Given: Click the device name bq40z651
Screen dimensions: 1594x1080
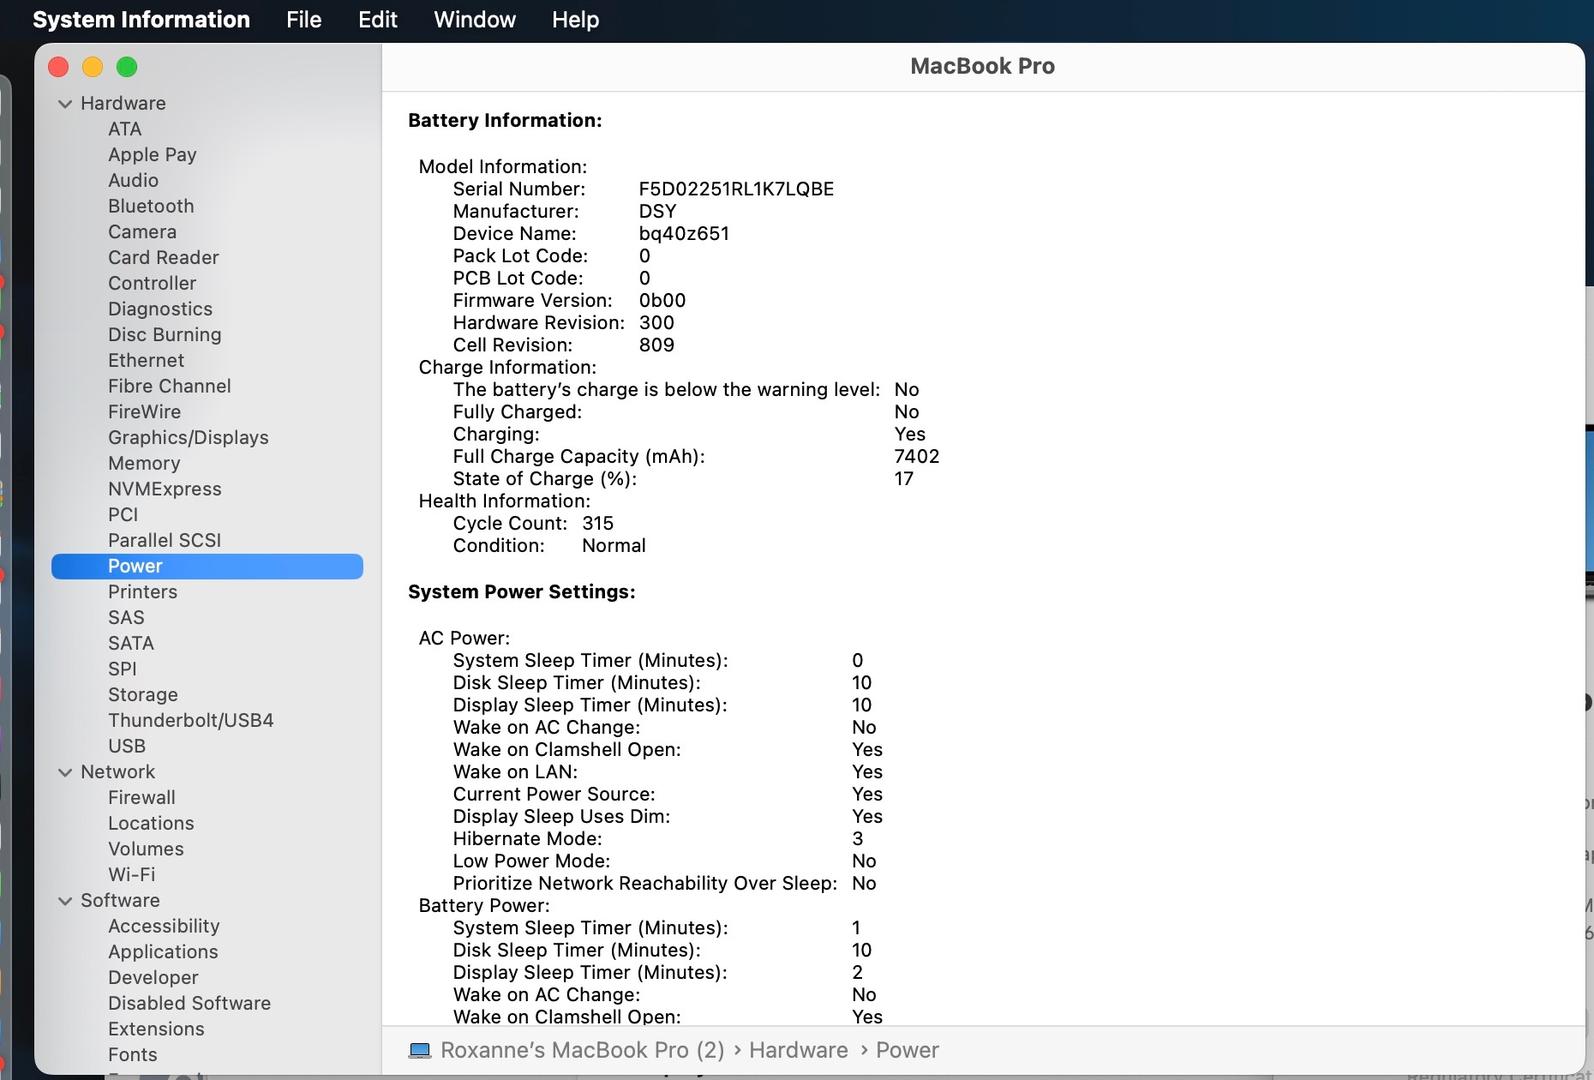Looking at the screenshot, I should [684, 234].
